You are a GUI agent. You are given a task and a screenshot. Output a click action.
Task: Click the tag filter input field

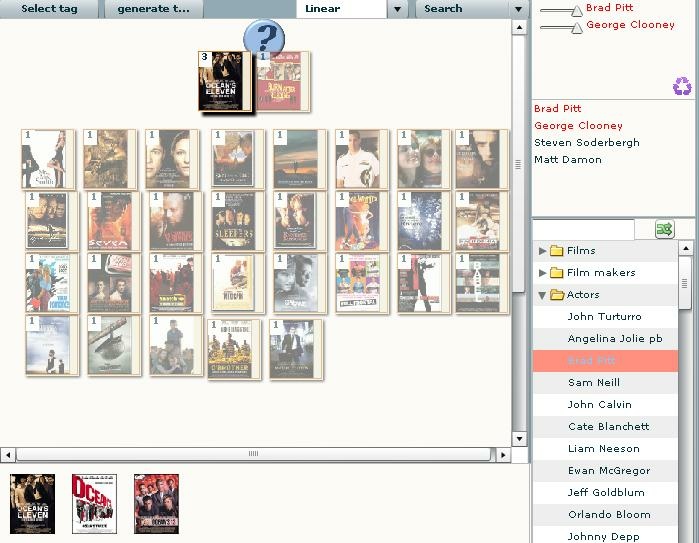click(x=583, y=229)
